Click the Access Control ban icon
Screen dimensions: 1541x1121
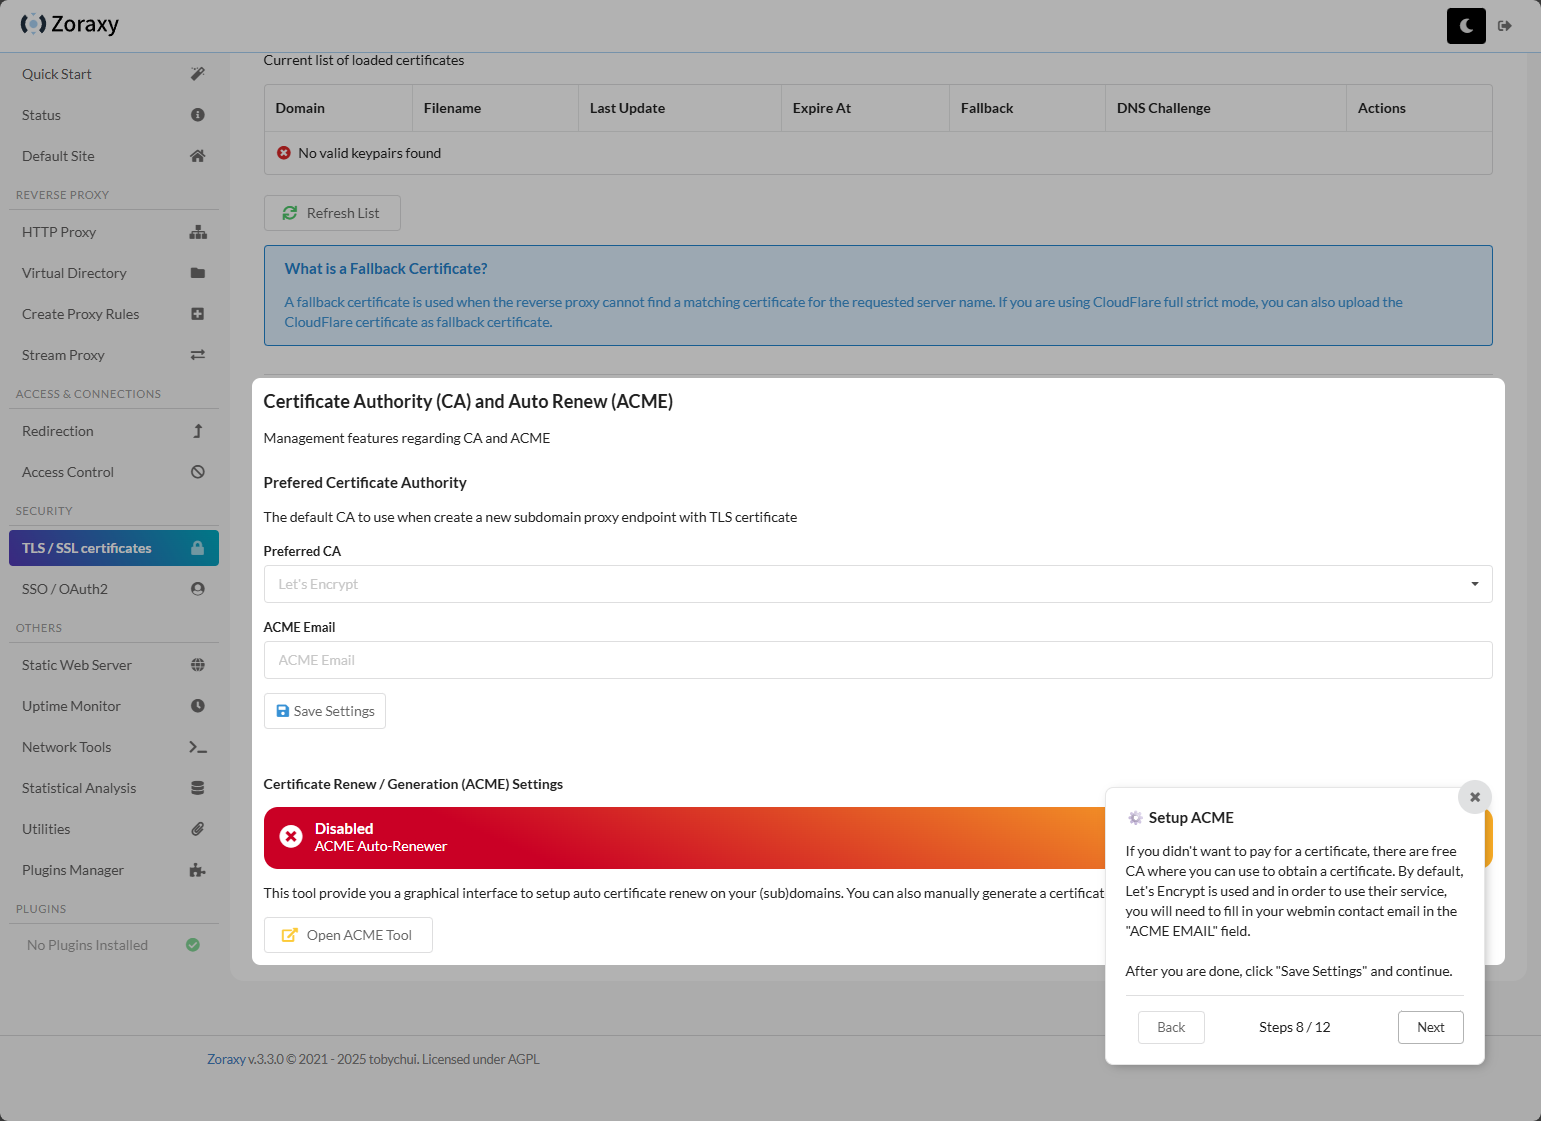point(198,472)
